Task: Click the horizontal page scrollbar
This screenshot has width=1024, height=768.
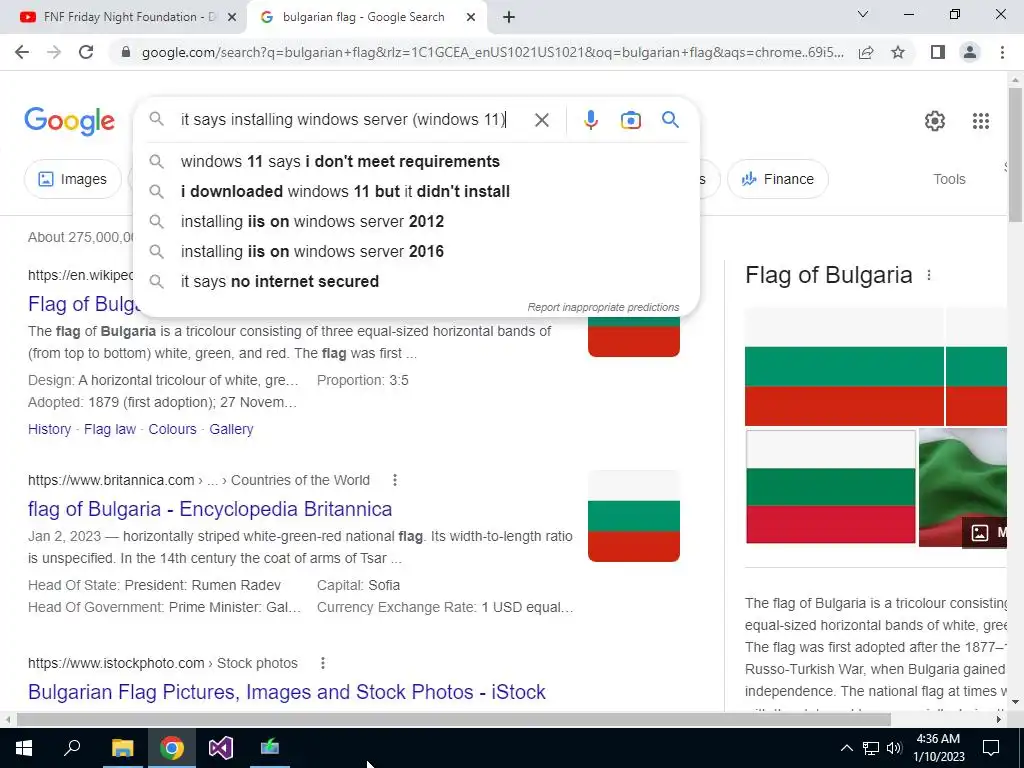Action: (453, 719)
